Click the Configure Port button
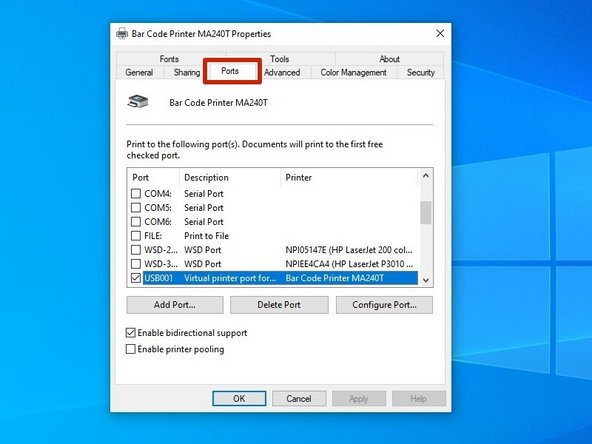 point(384,305)
